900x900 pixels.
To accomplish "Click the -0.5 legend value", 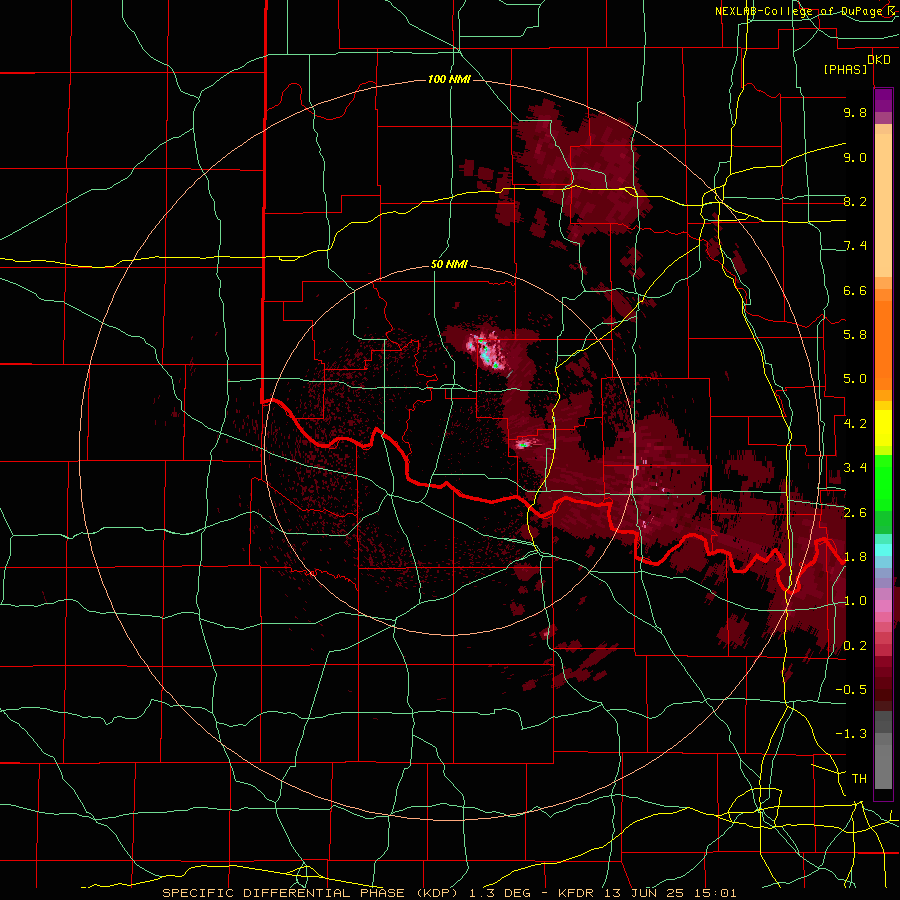I will (851, 690).
